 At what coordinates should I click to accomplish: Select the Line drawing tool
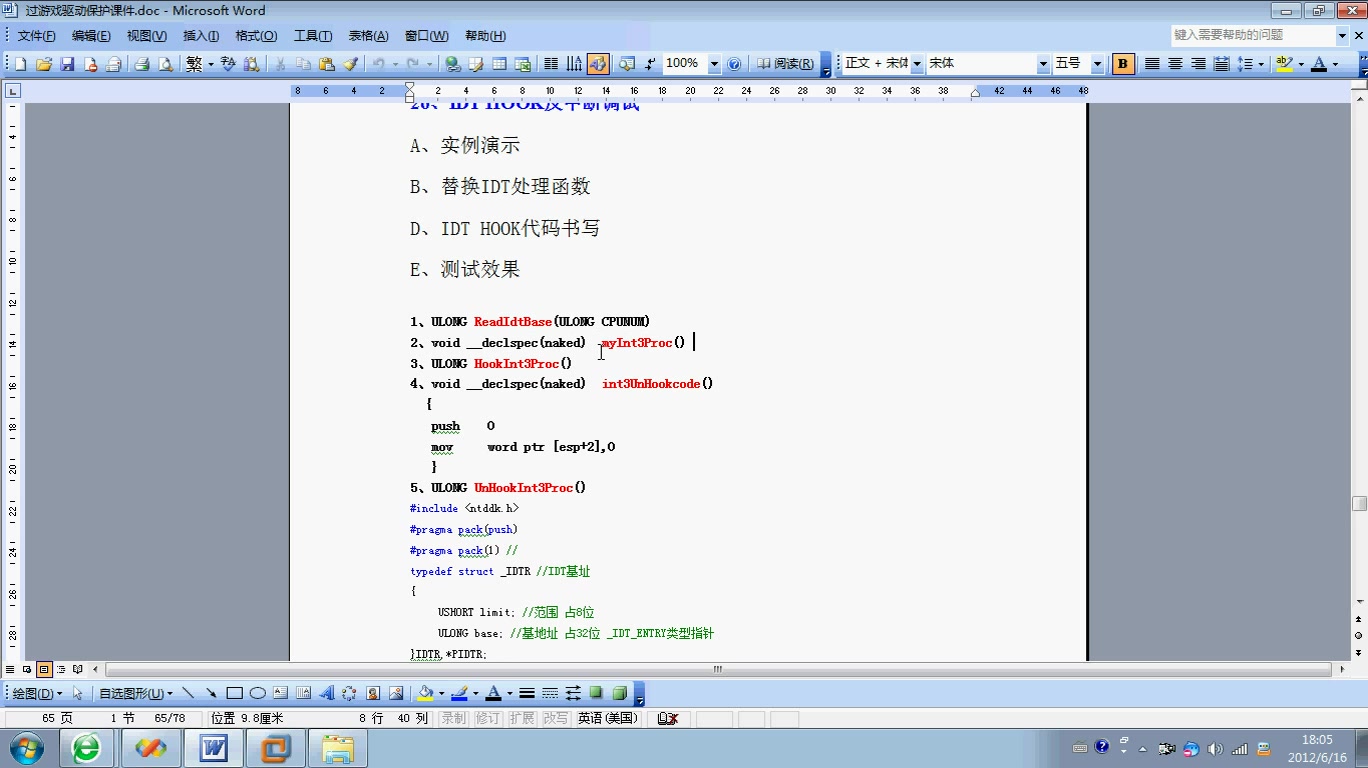[x=188, y=693]
